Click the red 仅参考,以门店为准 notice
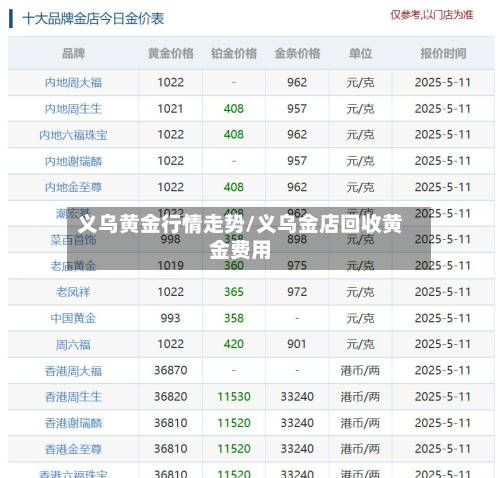This screenshot has height=478, width=500. pyautogui.click(x=432, y=15)
